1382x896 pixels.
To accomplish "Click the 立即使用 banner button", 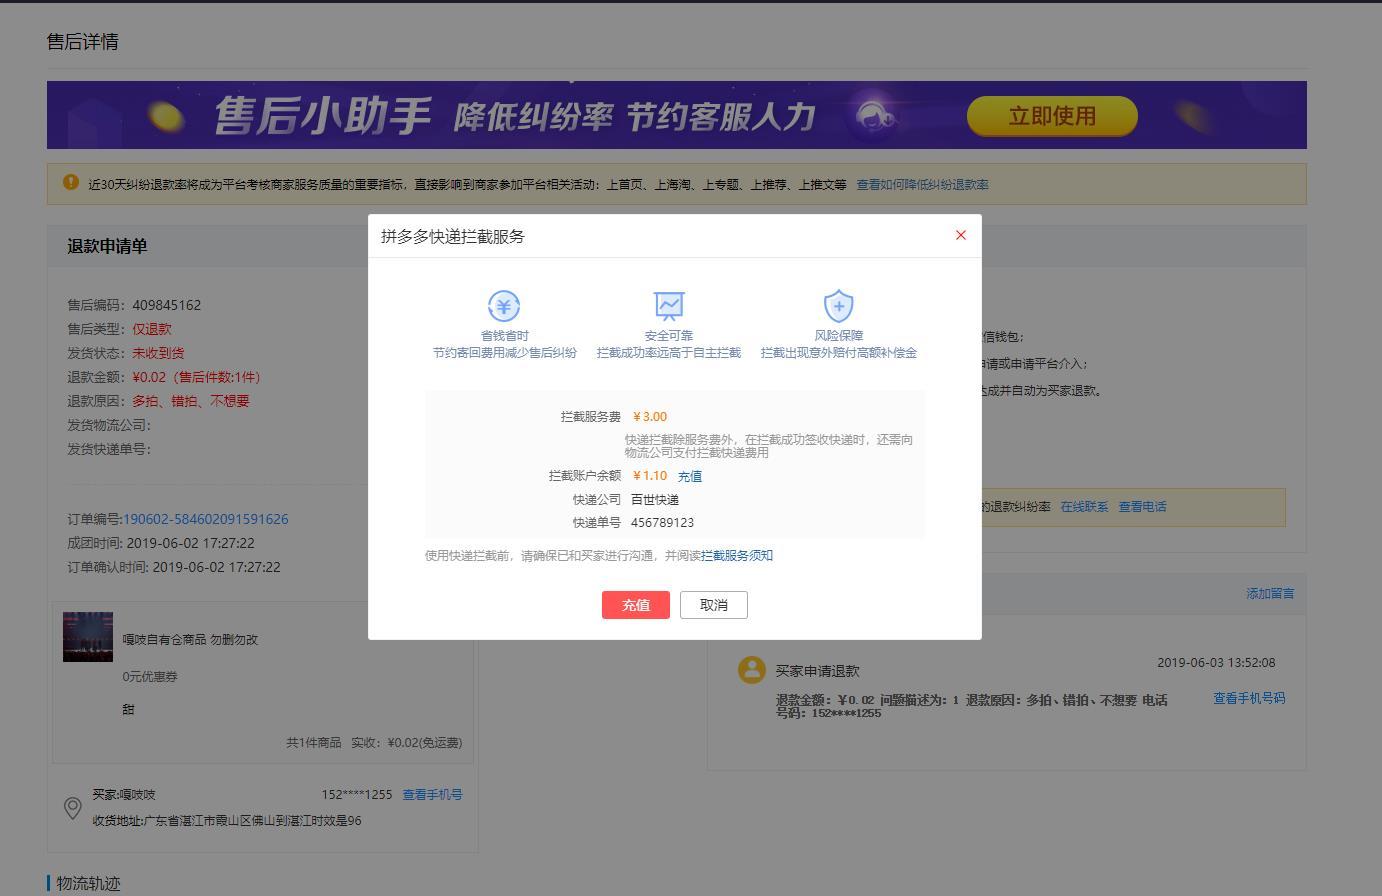I will tap(1051, 116).
